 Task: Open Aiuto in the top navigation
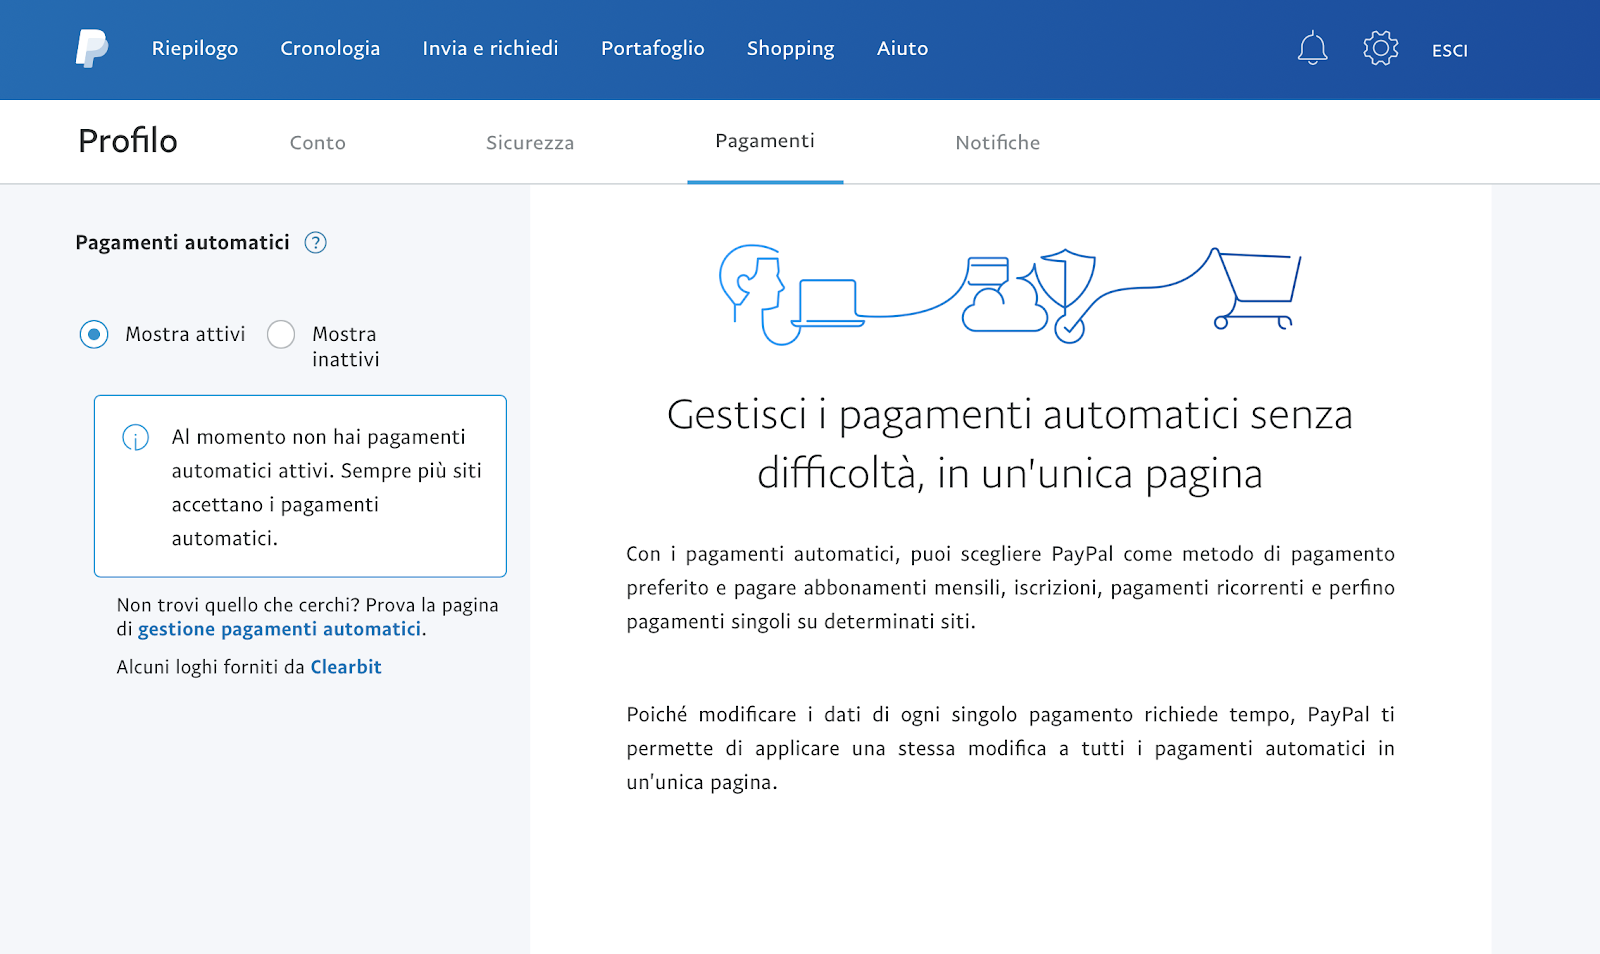[902, 48]
